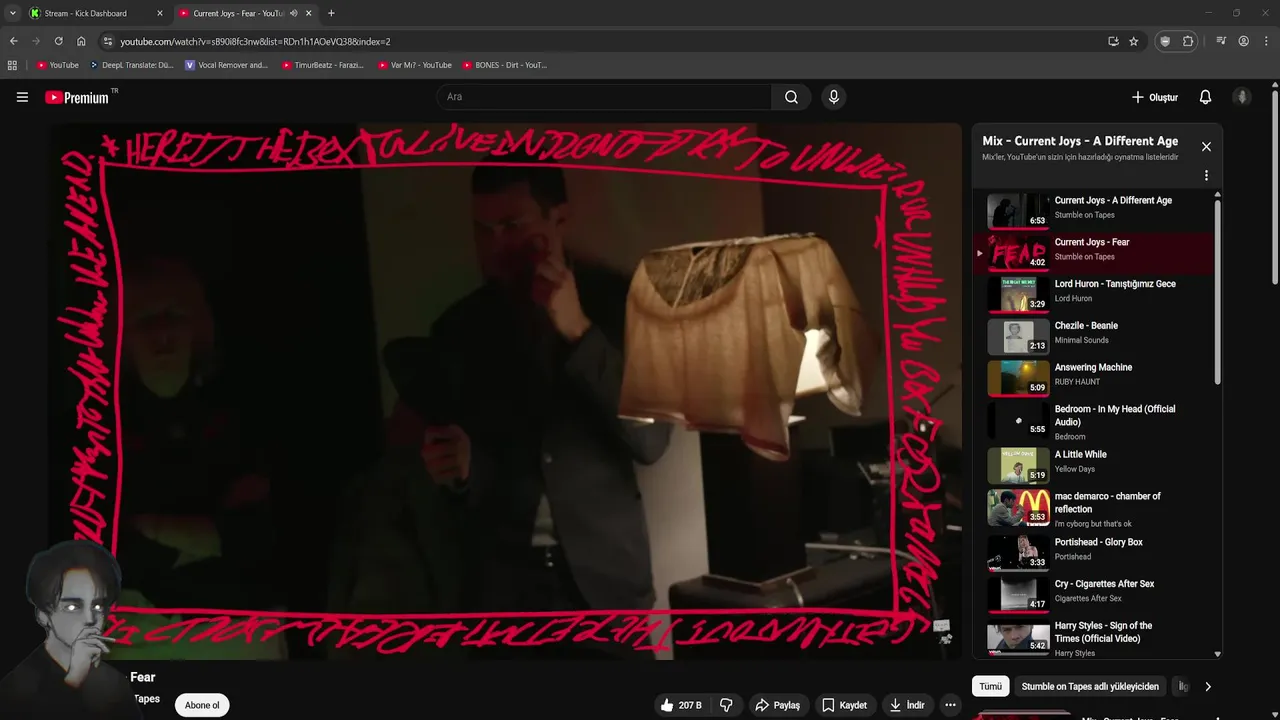Open YouTube notifications bell
This screenshot has width=1280, height=720.
click(x=1205, y=97)
